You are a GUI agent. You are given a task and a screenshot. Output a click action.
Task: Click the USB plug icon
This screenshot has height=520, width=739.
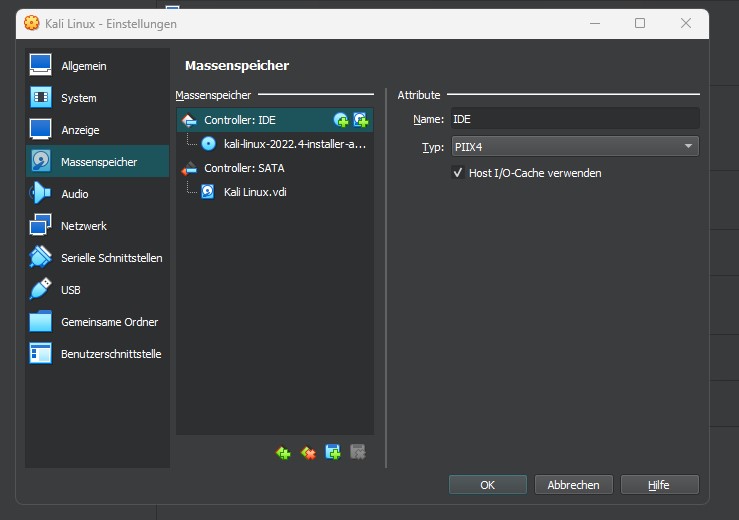click(41, 289)
